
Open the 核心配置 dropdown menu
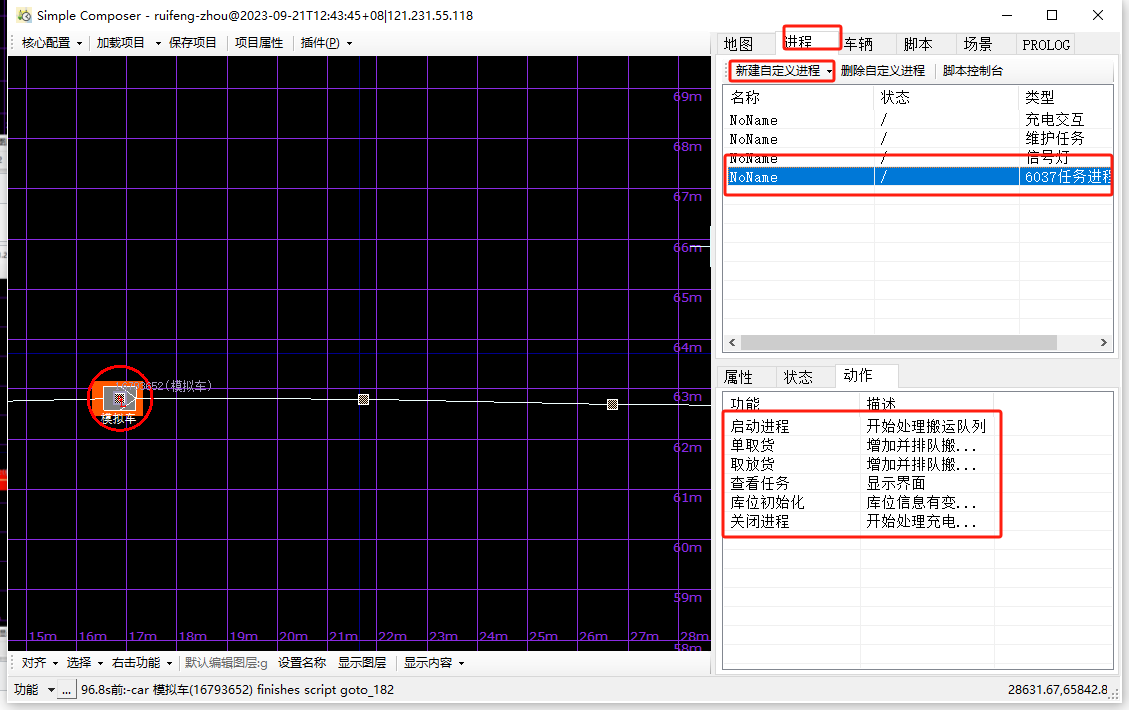tap(52, 43)
